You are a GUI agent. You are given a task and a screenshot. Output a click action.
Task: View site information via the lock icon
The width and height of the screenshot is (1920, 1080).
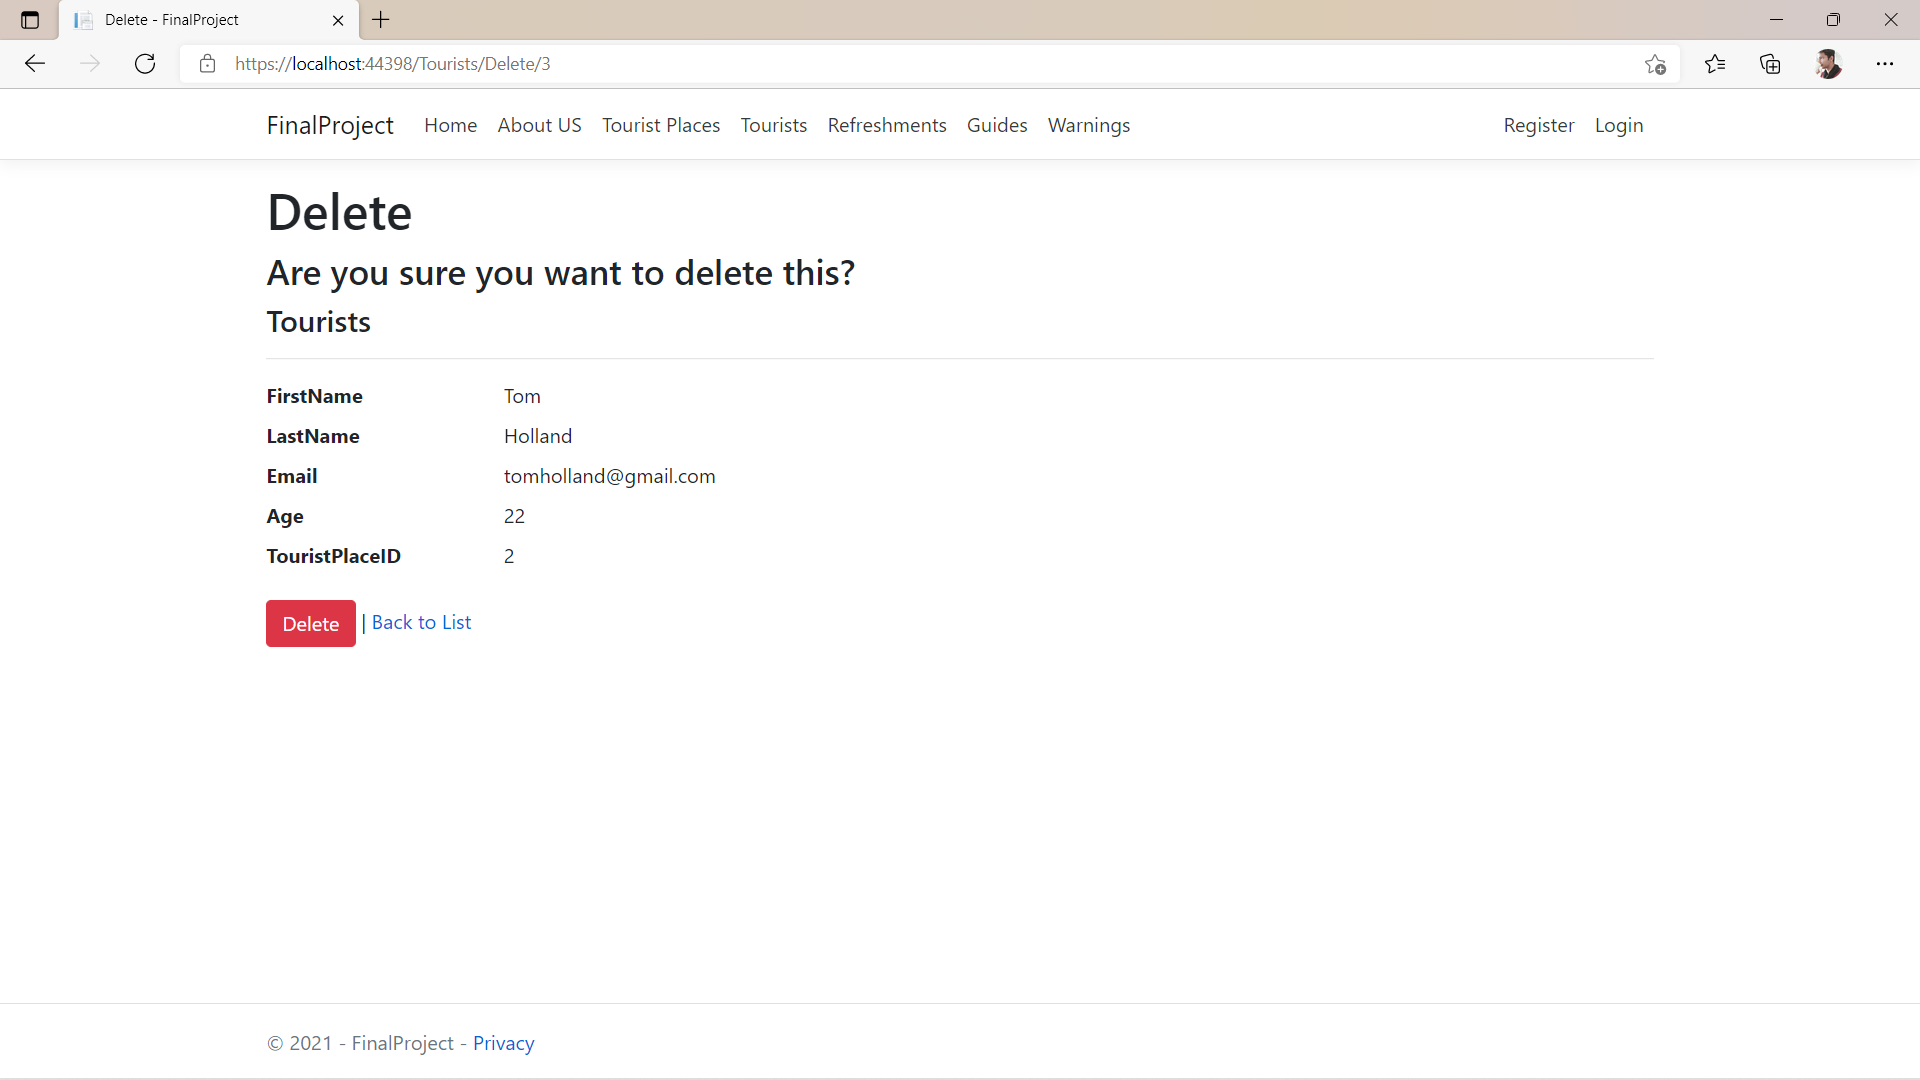click(x=208, y=63)
